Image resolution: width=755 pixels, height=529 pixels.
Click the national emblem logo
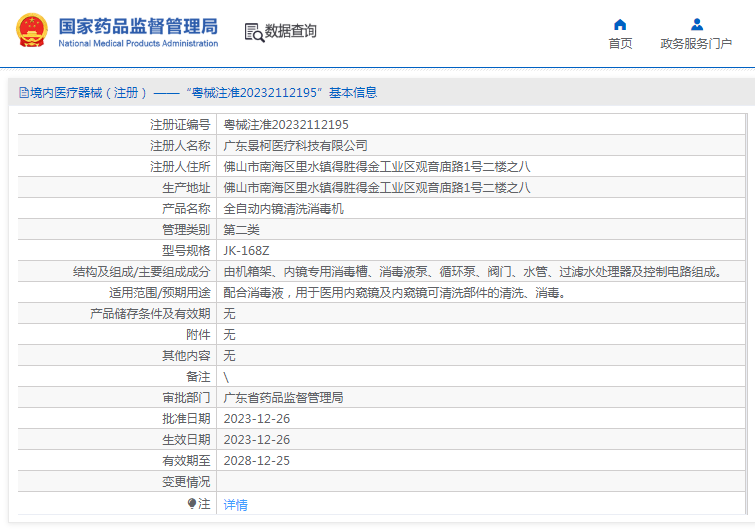click(x=32, y=30)
